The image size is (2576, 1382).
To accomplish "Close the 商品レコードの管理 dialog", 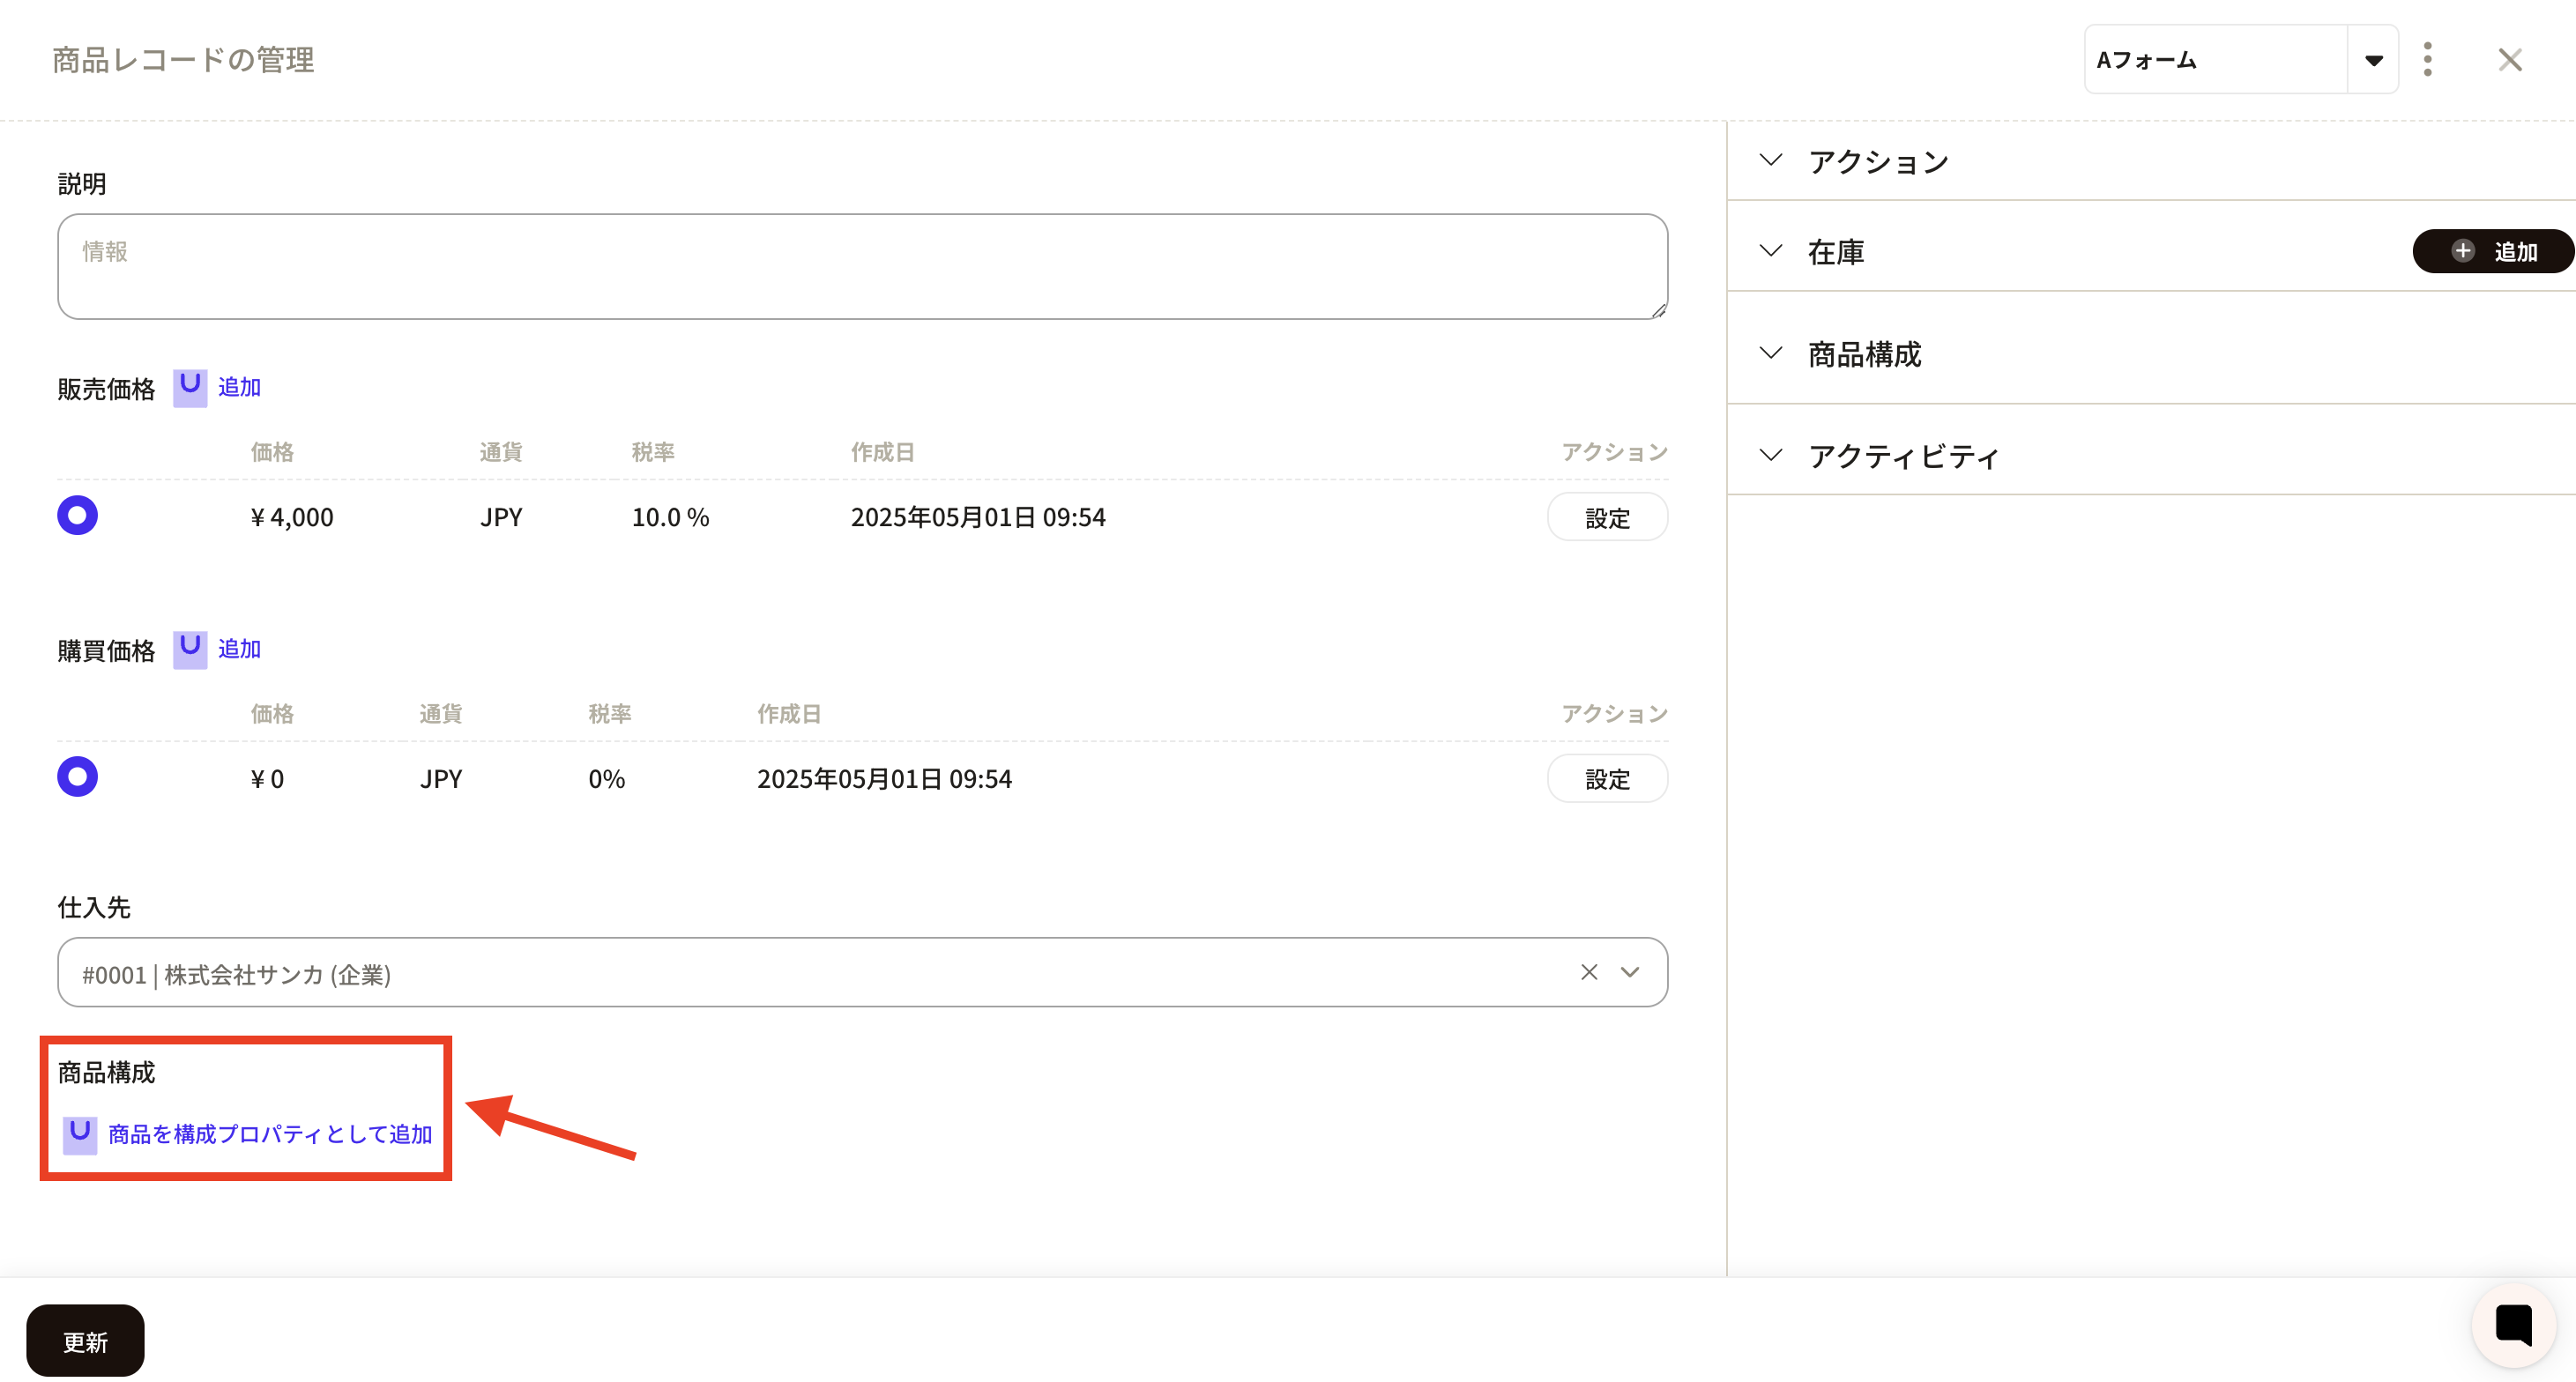I will (x=2509, y=60).
